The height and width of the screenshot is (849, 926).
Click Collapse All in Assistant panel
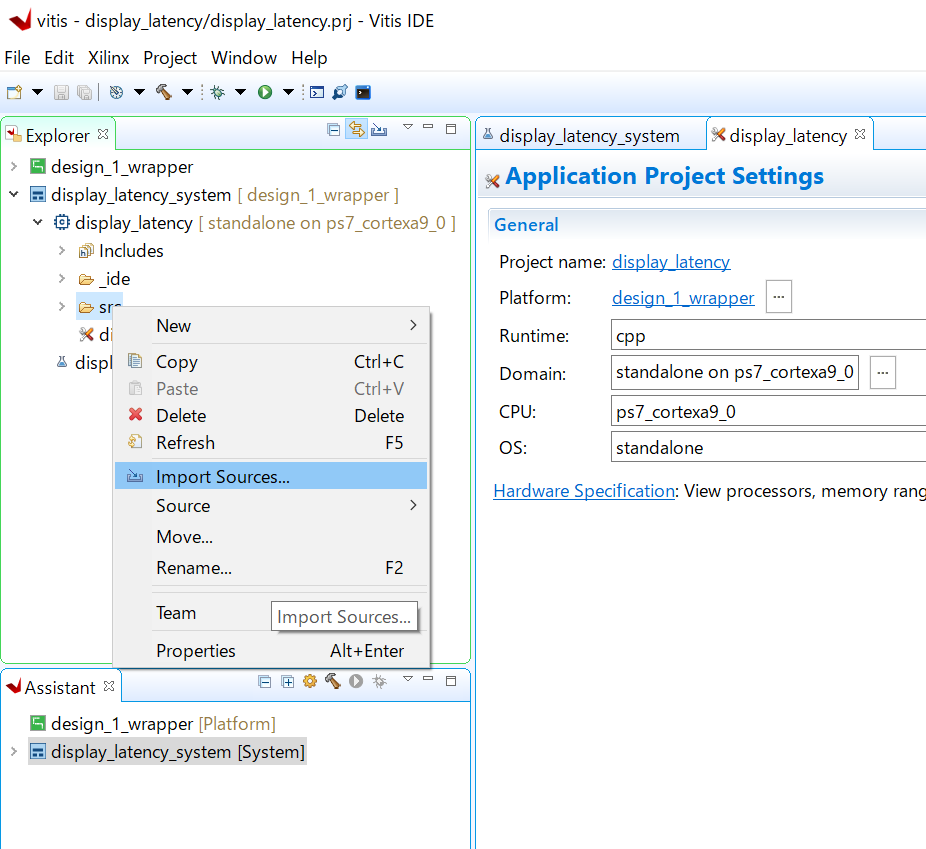[265, 682]
